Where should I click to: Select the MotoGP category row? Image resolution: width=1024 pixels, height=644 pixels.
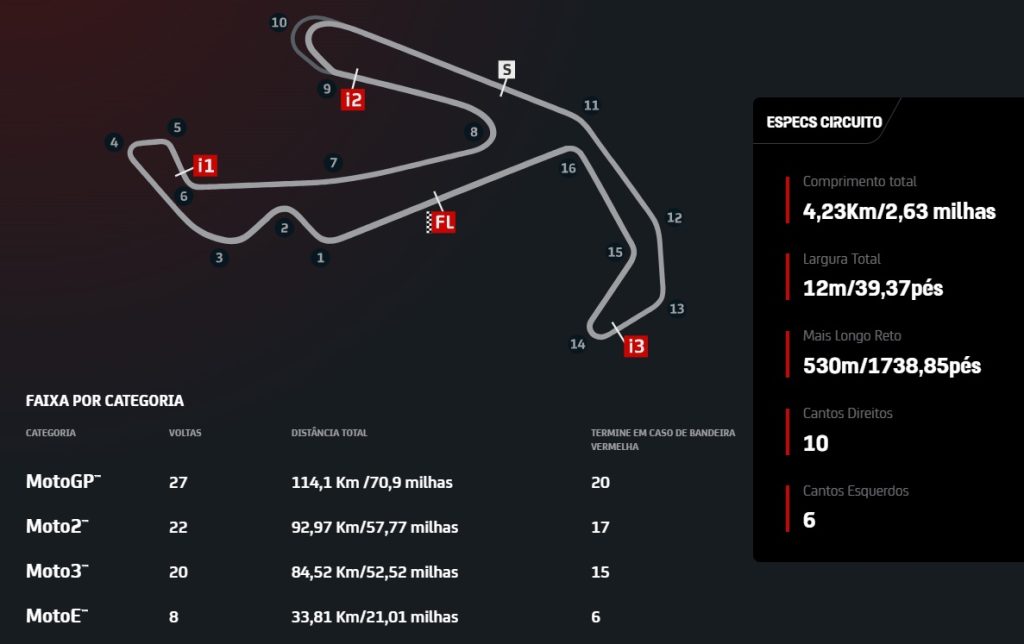(382, 482)
